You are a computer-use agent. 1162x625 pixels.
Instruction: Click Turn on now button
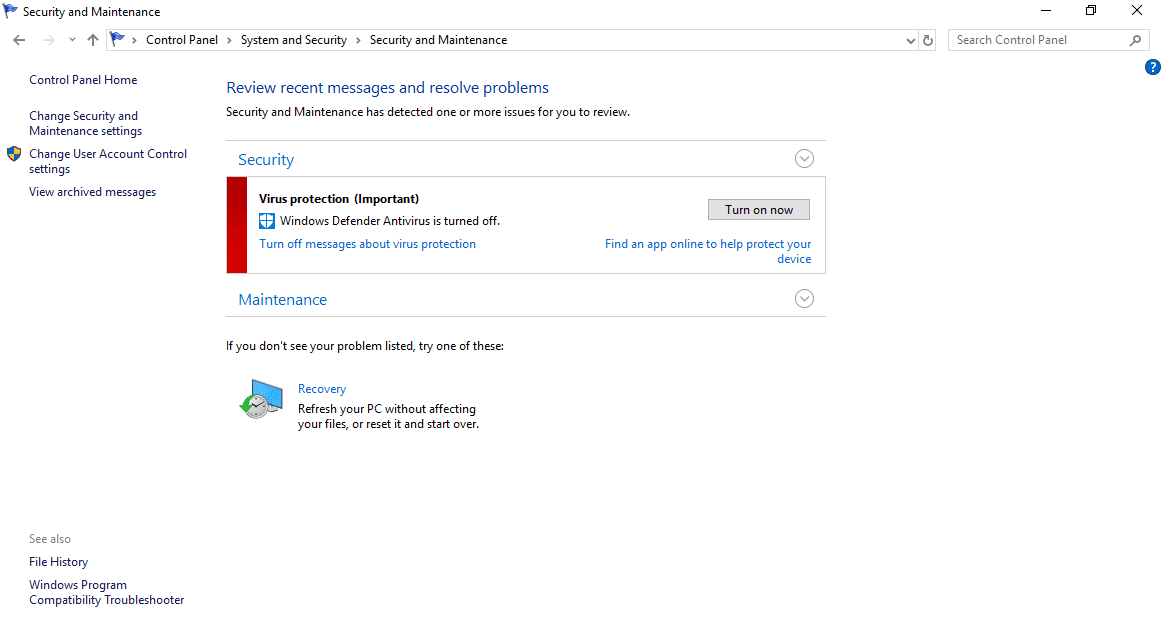759,210
